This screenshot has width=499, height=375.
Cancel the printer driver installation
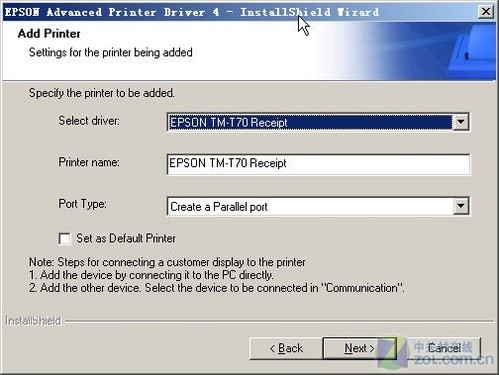click(x=444, y=348)
